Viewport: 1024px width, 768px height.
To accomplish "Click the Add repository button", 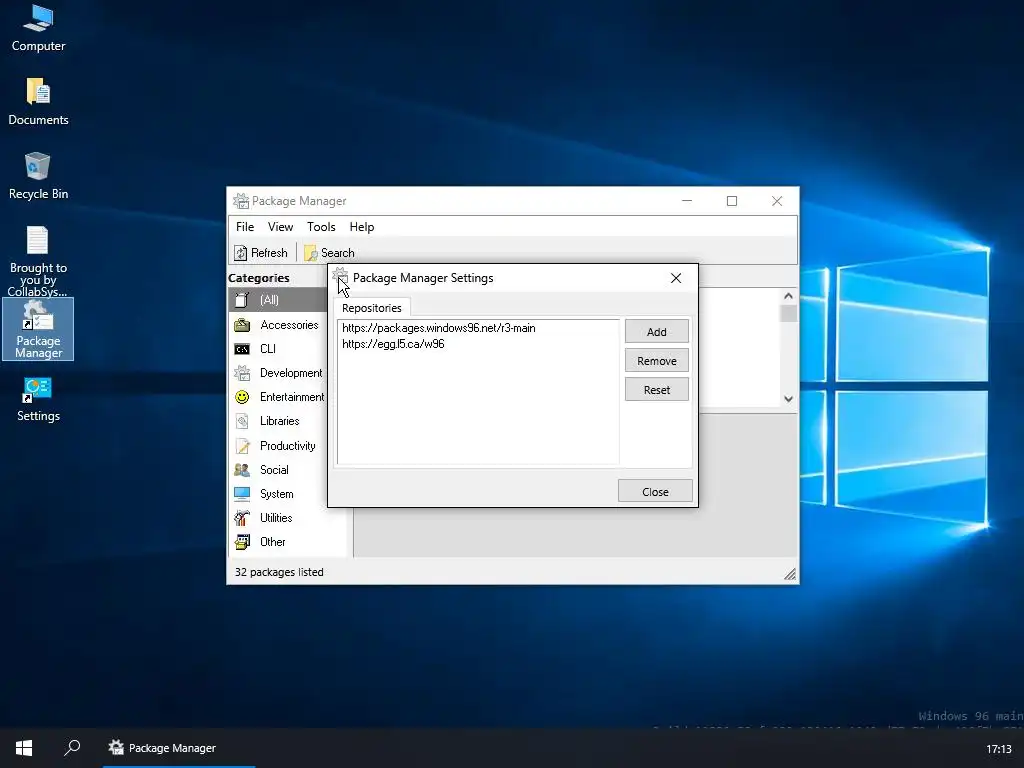I will click(656, 331).
